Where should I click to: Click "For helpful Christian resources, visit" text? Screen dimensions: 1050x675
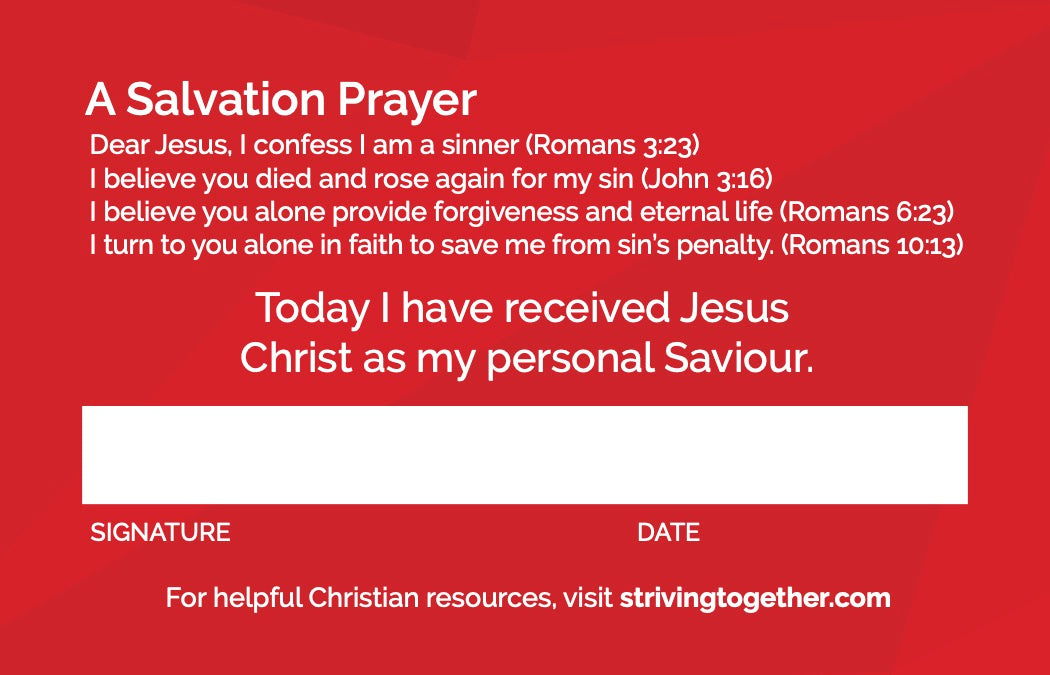388,599
